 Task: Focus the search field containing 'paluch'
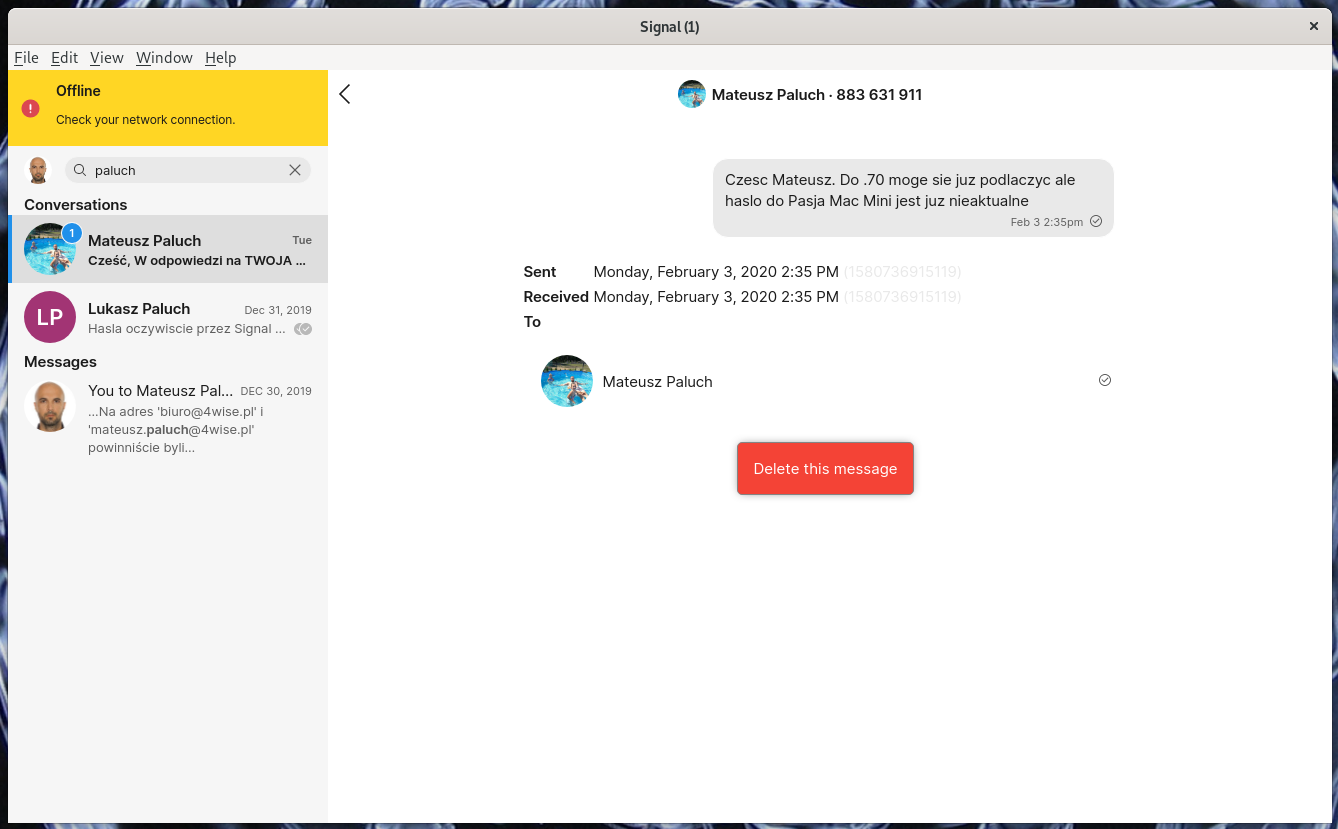(188, 170)
